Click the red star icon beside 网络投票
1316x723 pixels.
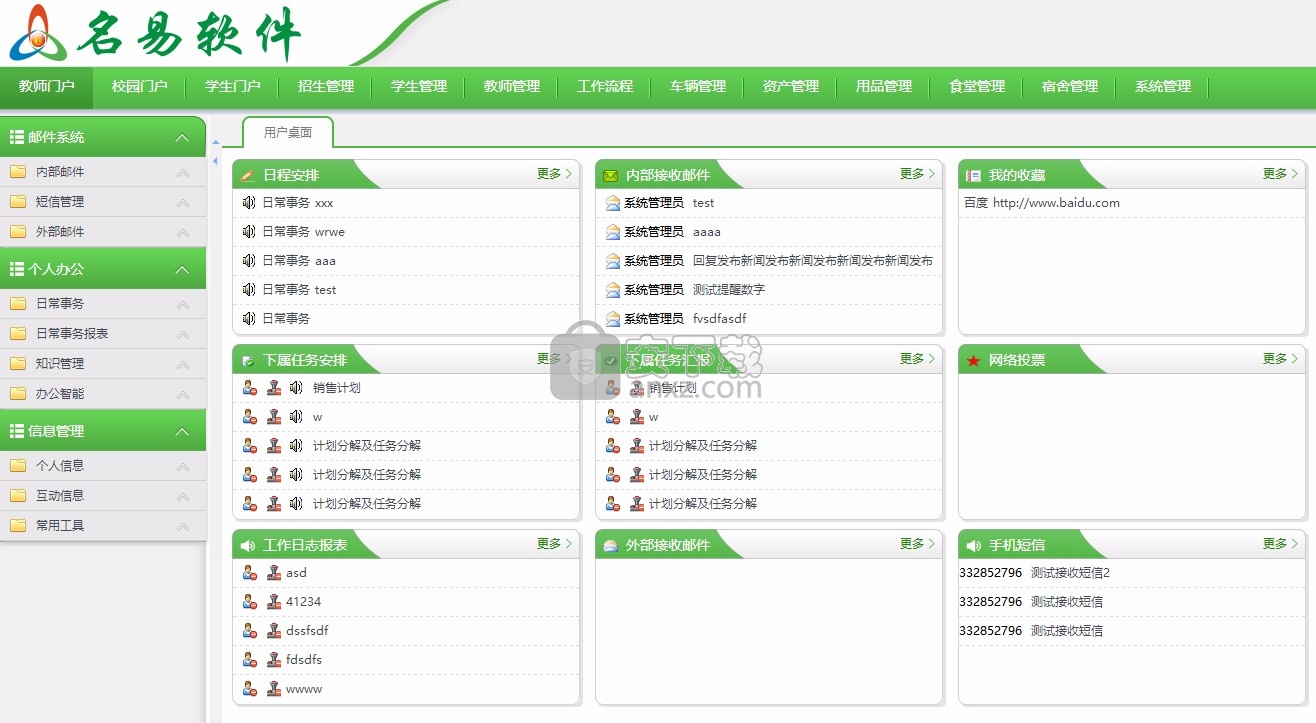[x=973, y=360]
